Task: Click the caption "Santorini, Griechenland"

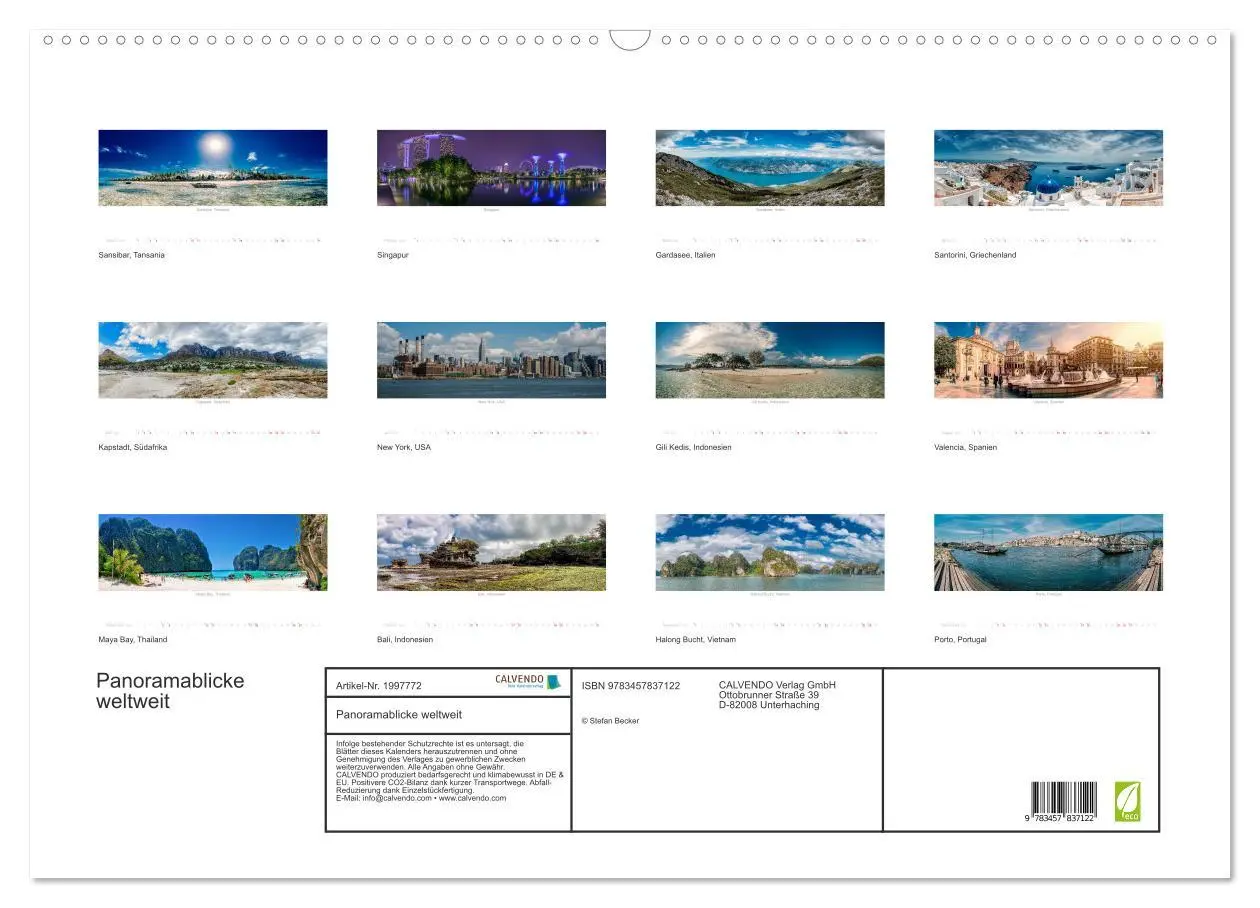Action: pos(975,255)
